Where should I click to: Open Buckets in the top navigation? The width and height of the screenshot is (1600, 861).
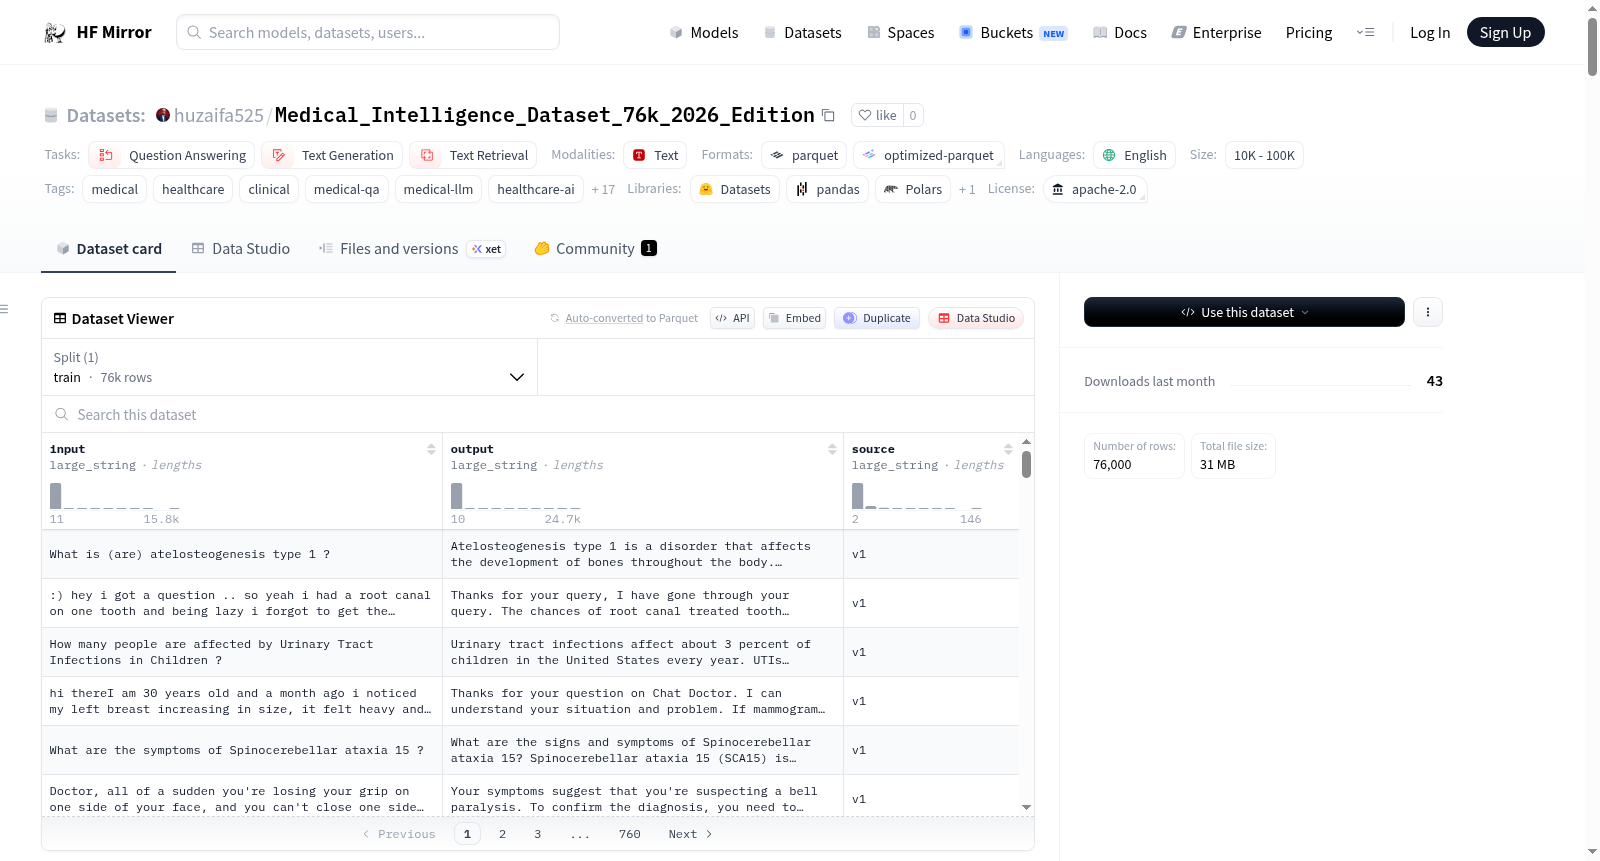click(x=1013, y=32)
